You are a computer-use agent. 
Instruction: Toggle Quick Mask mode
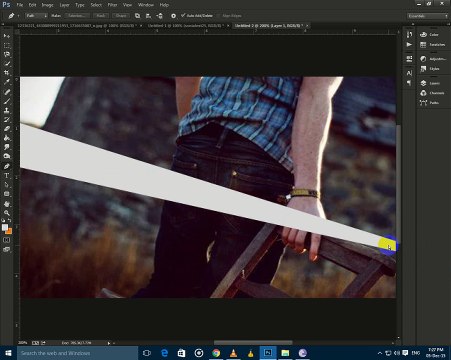[6, 240]
